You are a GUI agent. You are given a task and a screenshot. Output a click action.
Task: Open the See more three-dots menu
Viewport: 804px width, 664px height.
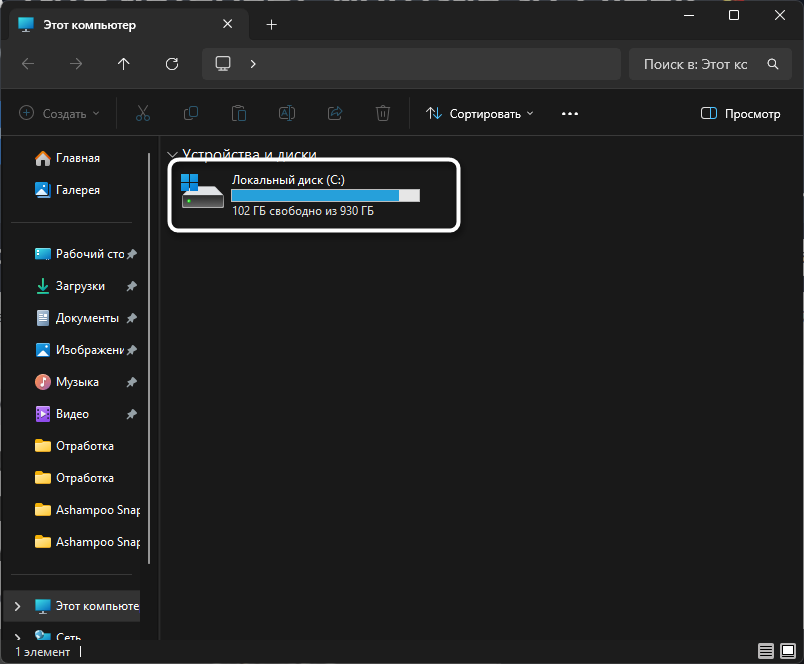point(570,114)
